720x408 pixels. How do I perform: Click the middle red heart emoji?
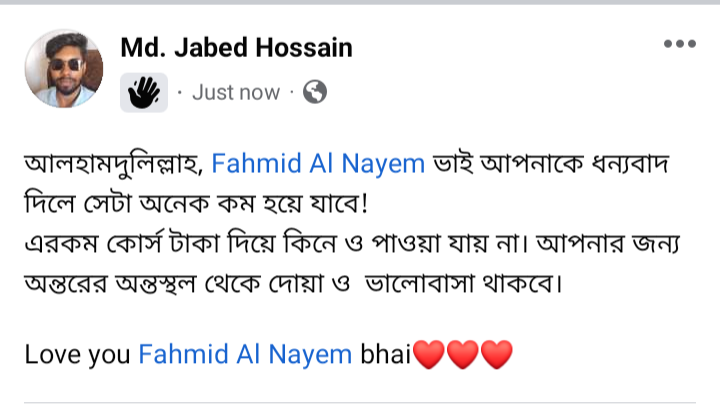462,354
